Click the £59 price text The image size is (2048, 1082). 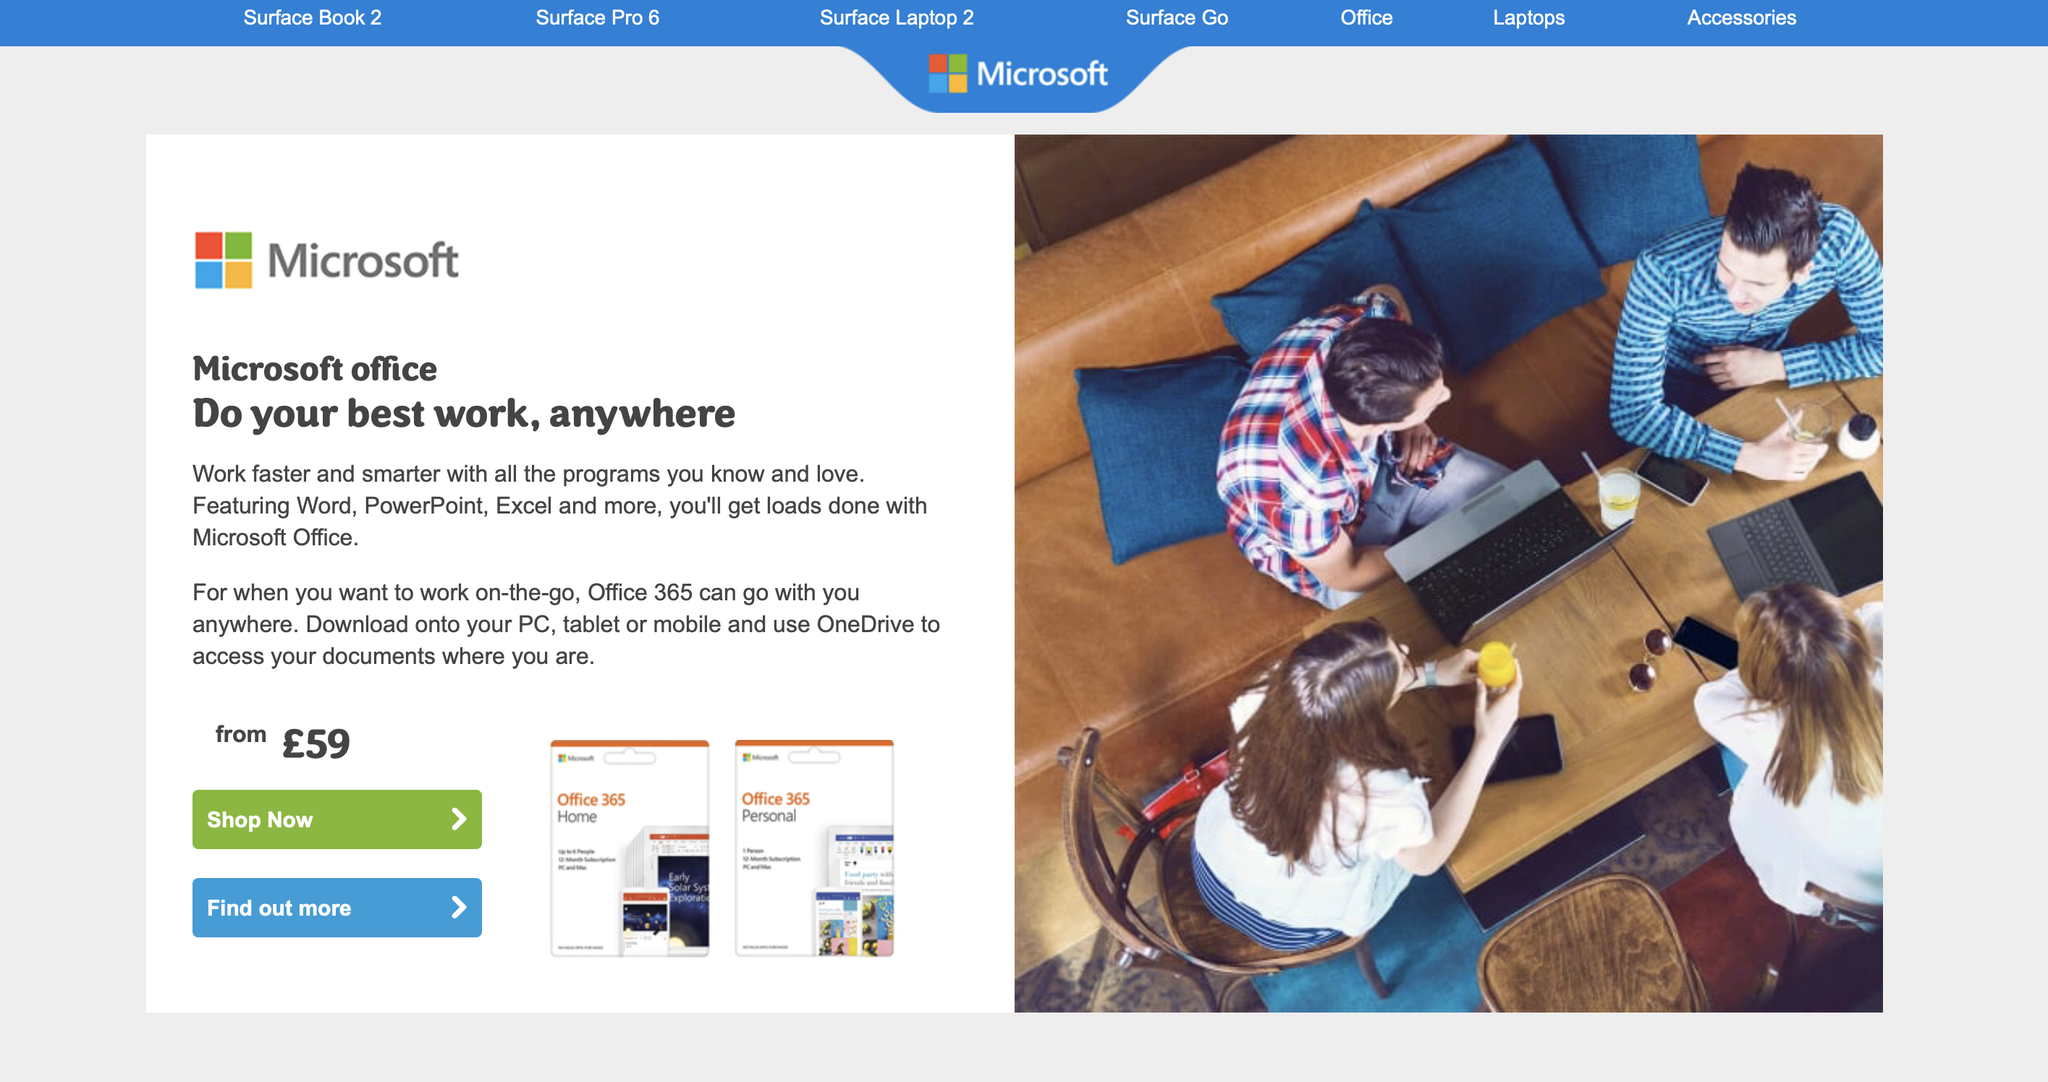pos(316,744)
